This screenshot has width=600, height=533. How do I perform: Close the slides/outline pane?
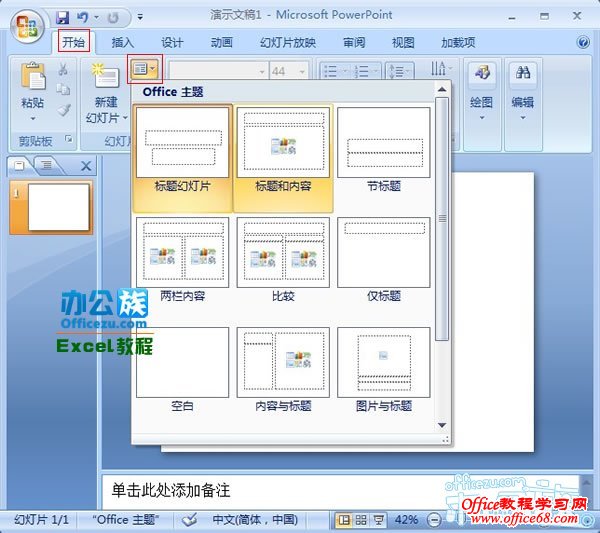click(86, 166)
